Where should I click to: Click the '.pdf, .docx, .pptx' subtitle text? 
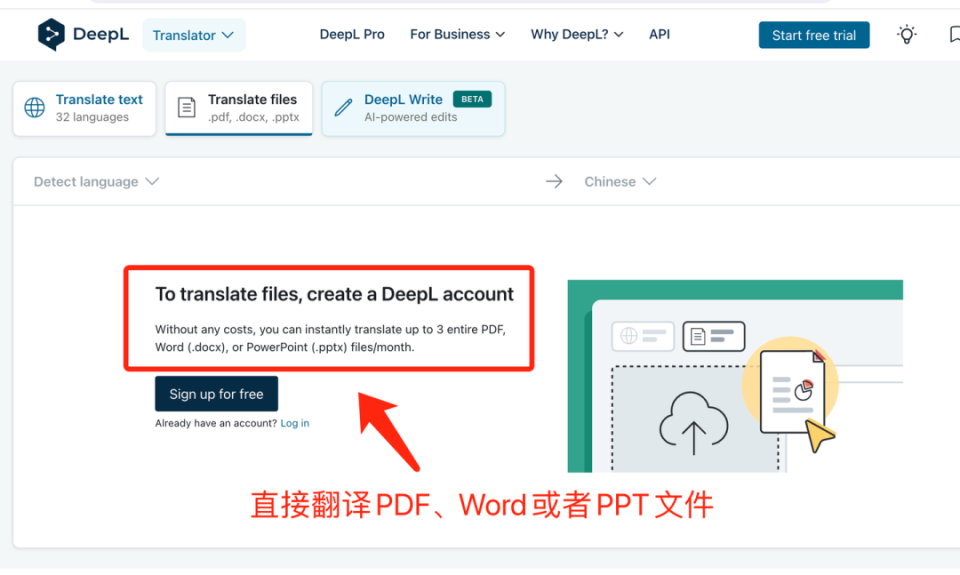pos(253,117)
